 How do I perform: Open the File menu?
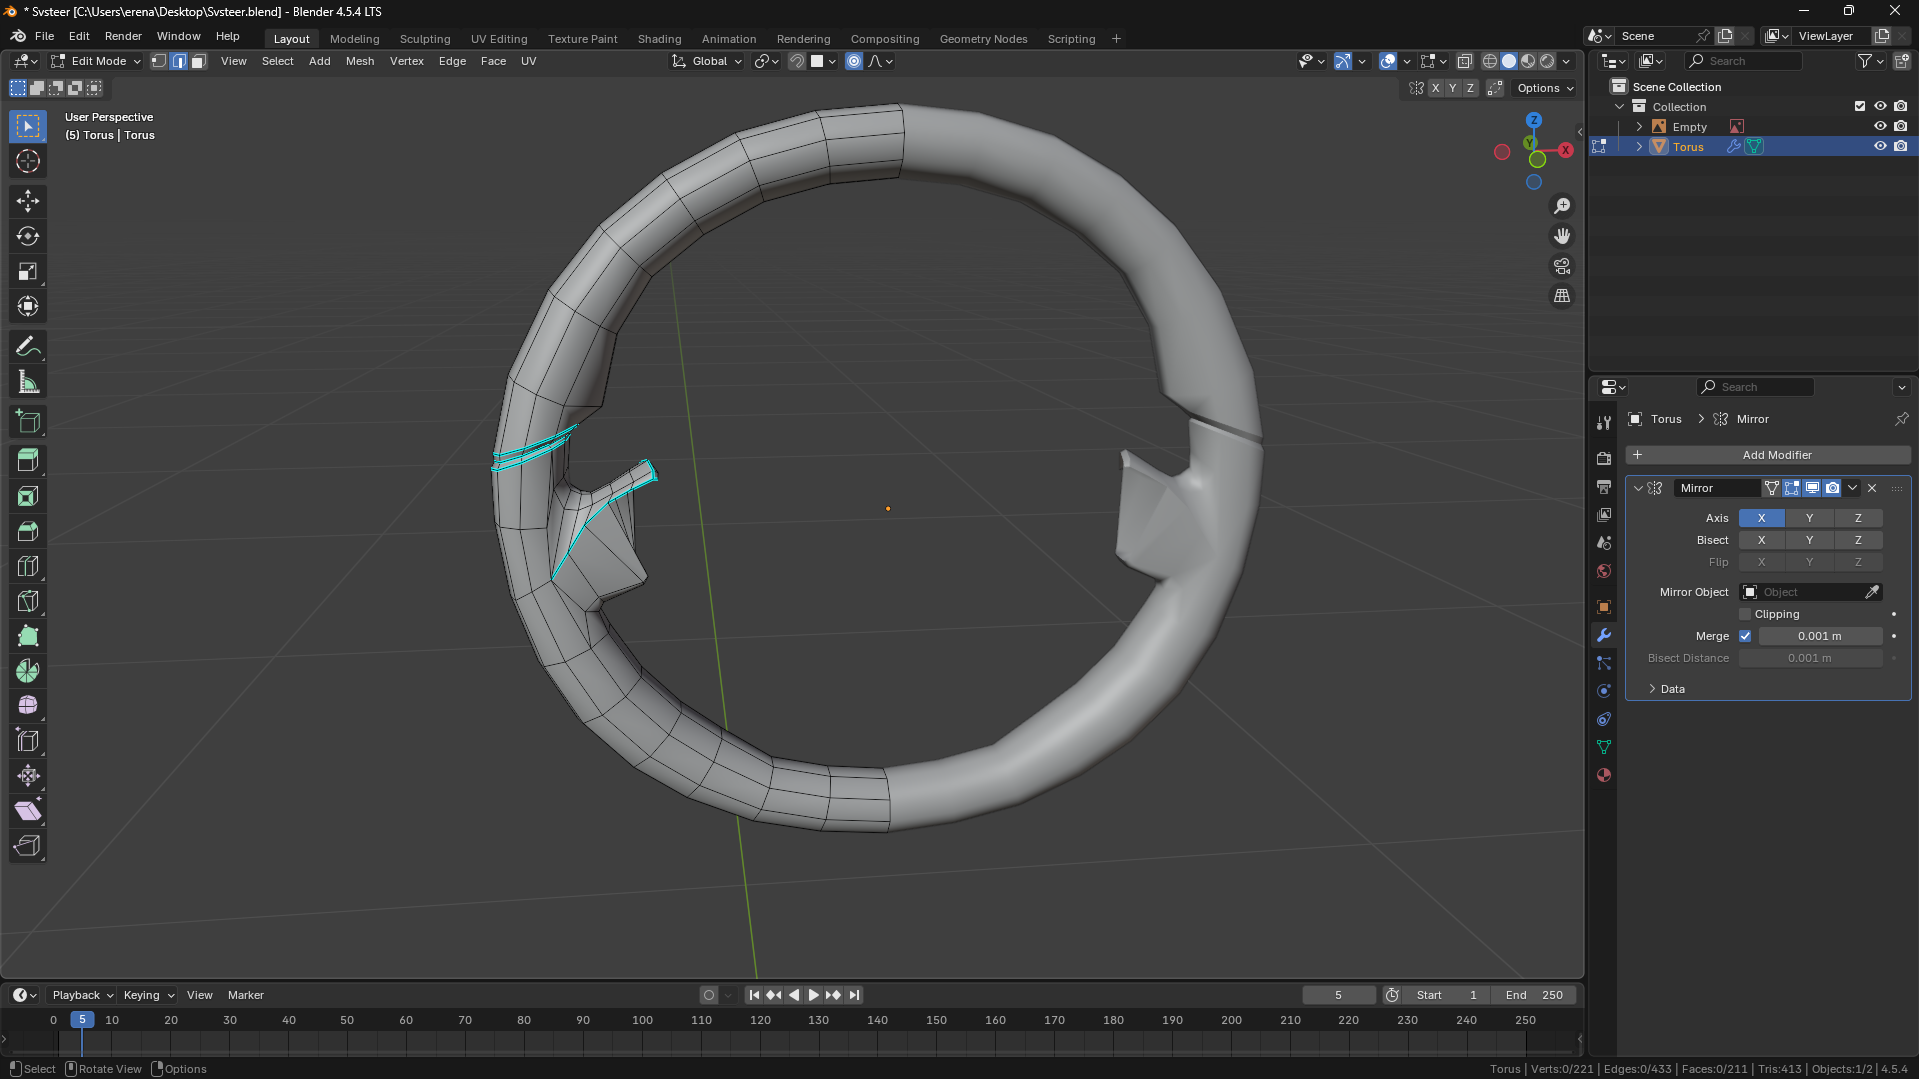coord(44,36)
